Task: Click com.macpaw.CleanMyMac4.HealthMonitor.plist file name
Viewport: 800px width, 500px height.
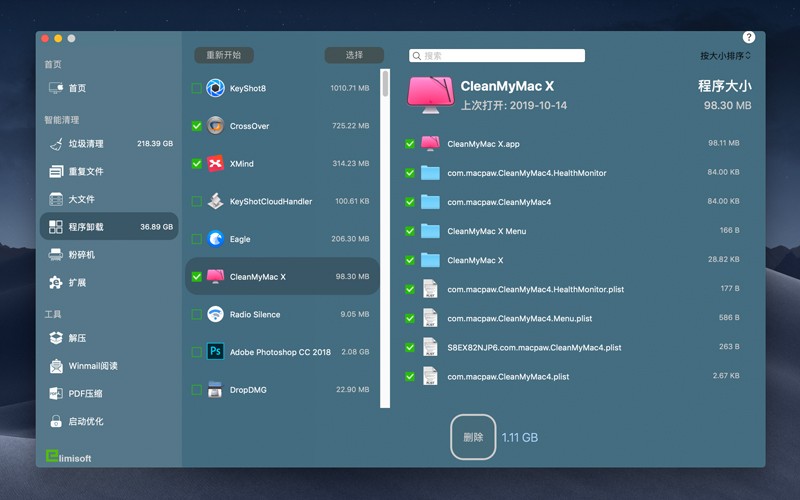Action: point(535,289)
